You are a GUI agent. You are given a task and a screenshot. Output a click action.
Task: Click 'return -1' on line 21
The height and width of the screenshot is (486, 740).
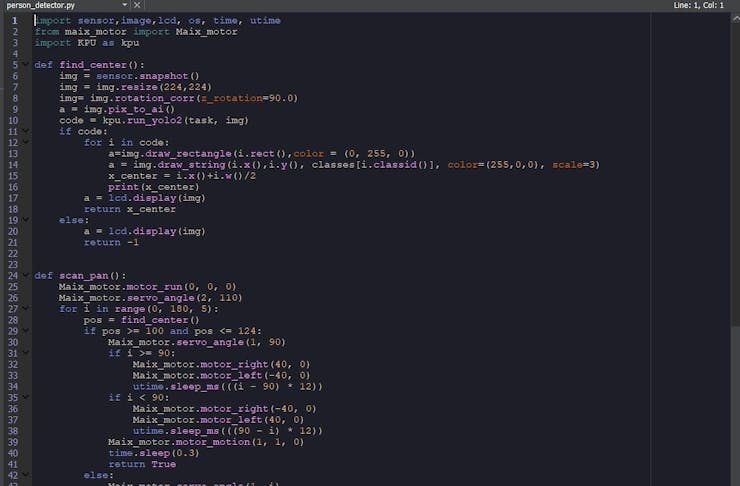tap(111, 243)
